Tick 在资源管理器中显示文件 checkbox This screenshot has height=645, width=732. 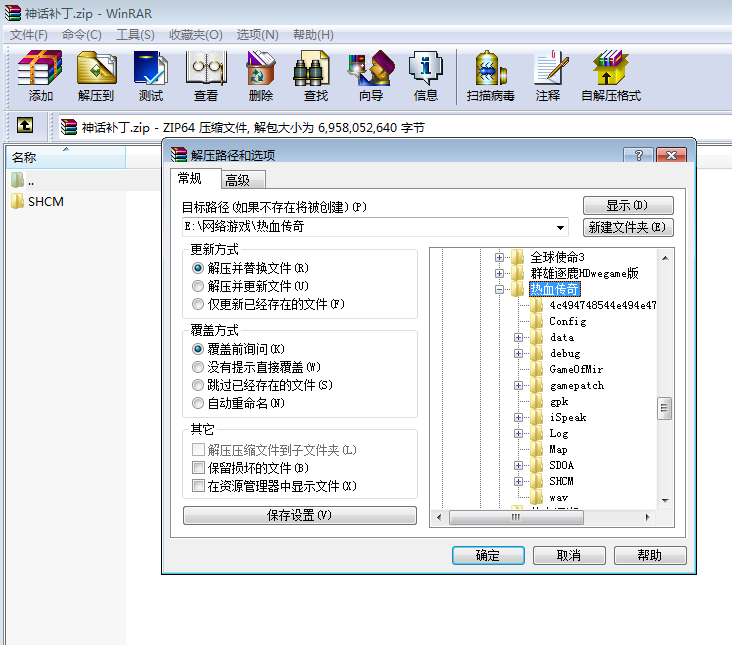point(197,486)
